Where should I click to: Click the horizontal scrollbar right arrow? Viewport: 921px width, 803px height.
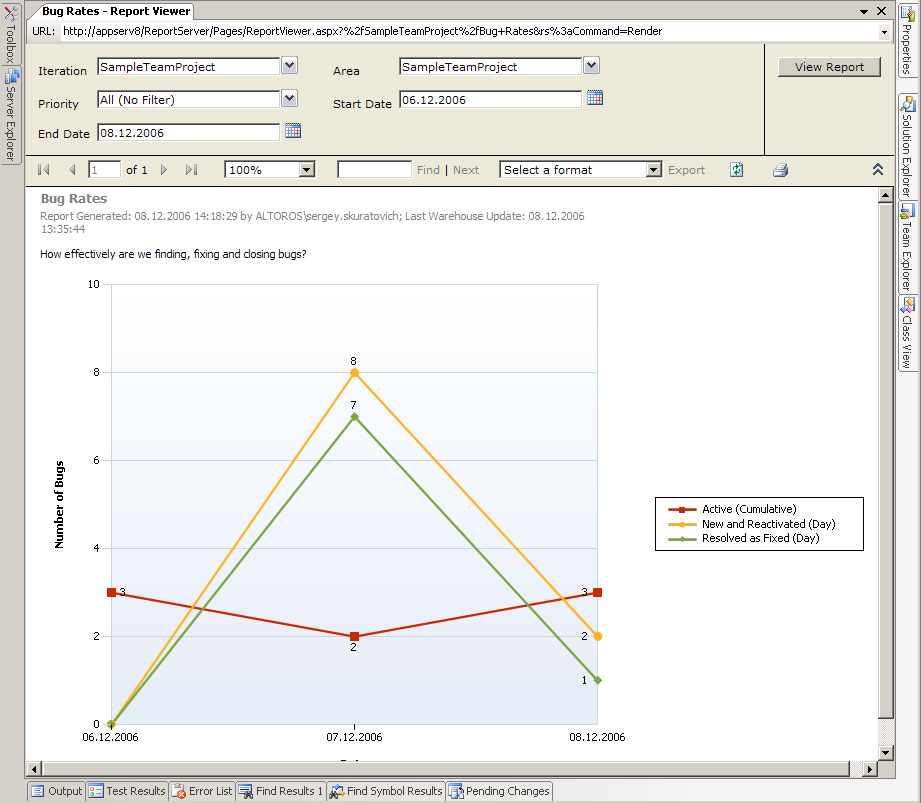pyautogui.click(x=870, y=769)
